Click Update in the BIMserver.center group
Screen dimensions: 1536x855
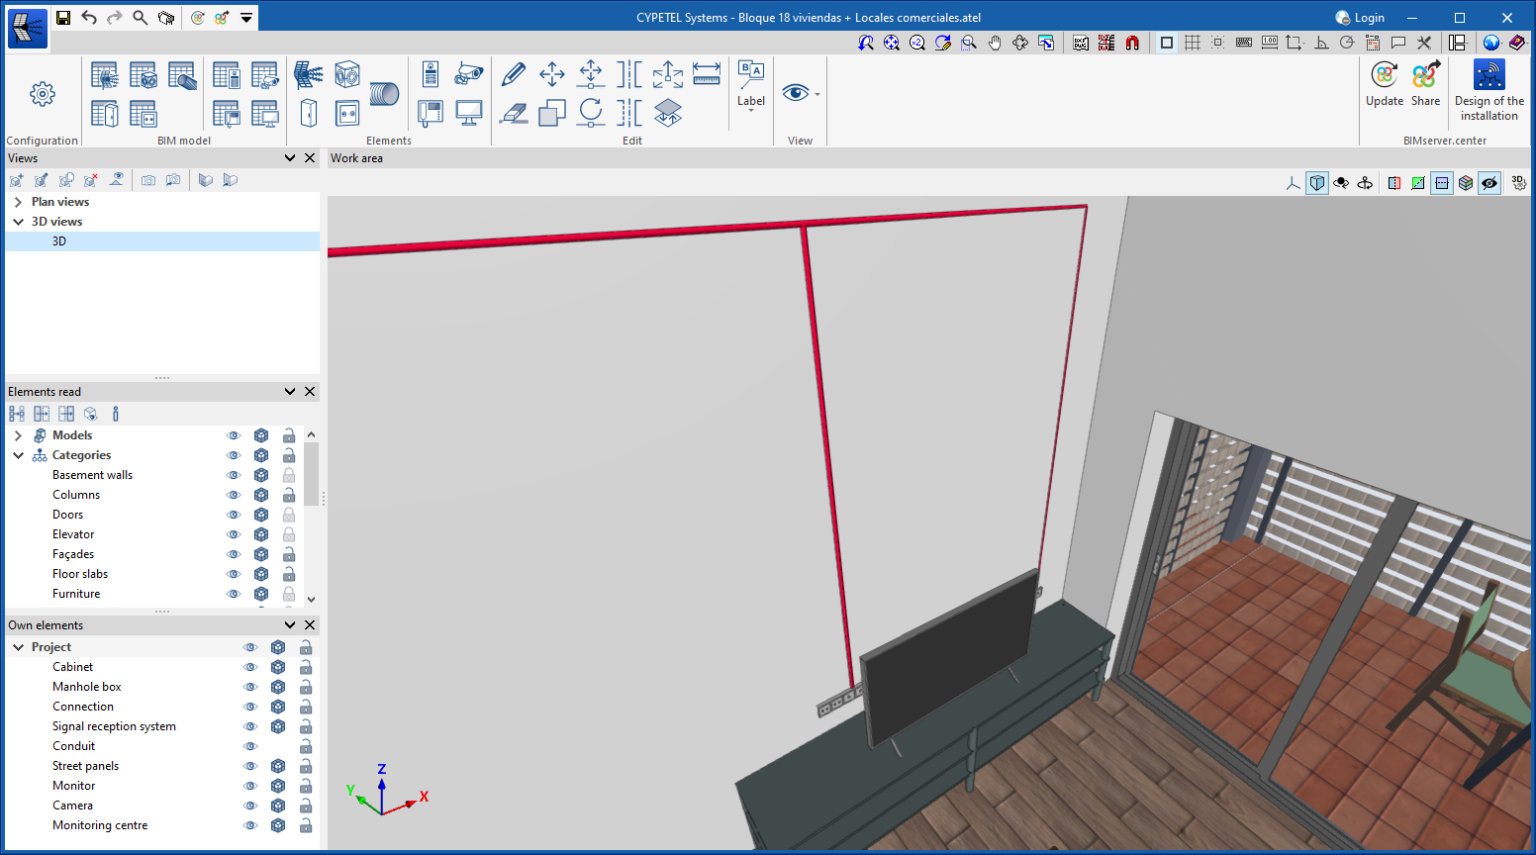[x=1385, y=84]
